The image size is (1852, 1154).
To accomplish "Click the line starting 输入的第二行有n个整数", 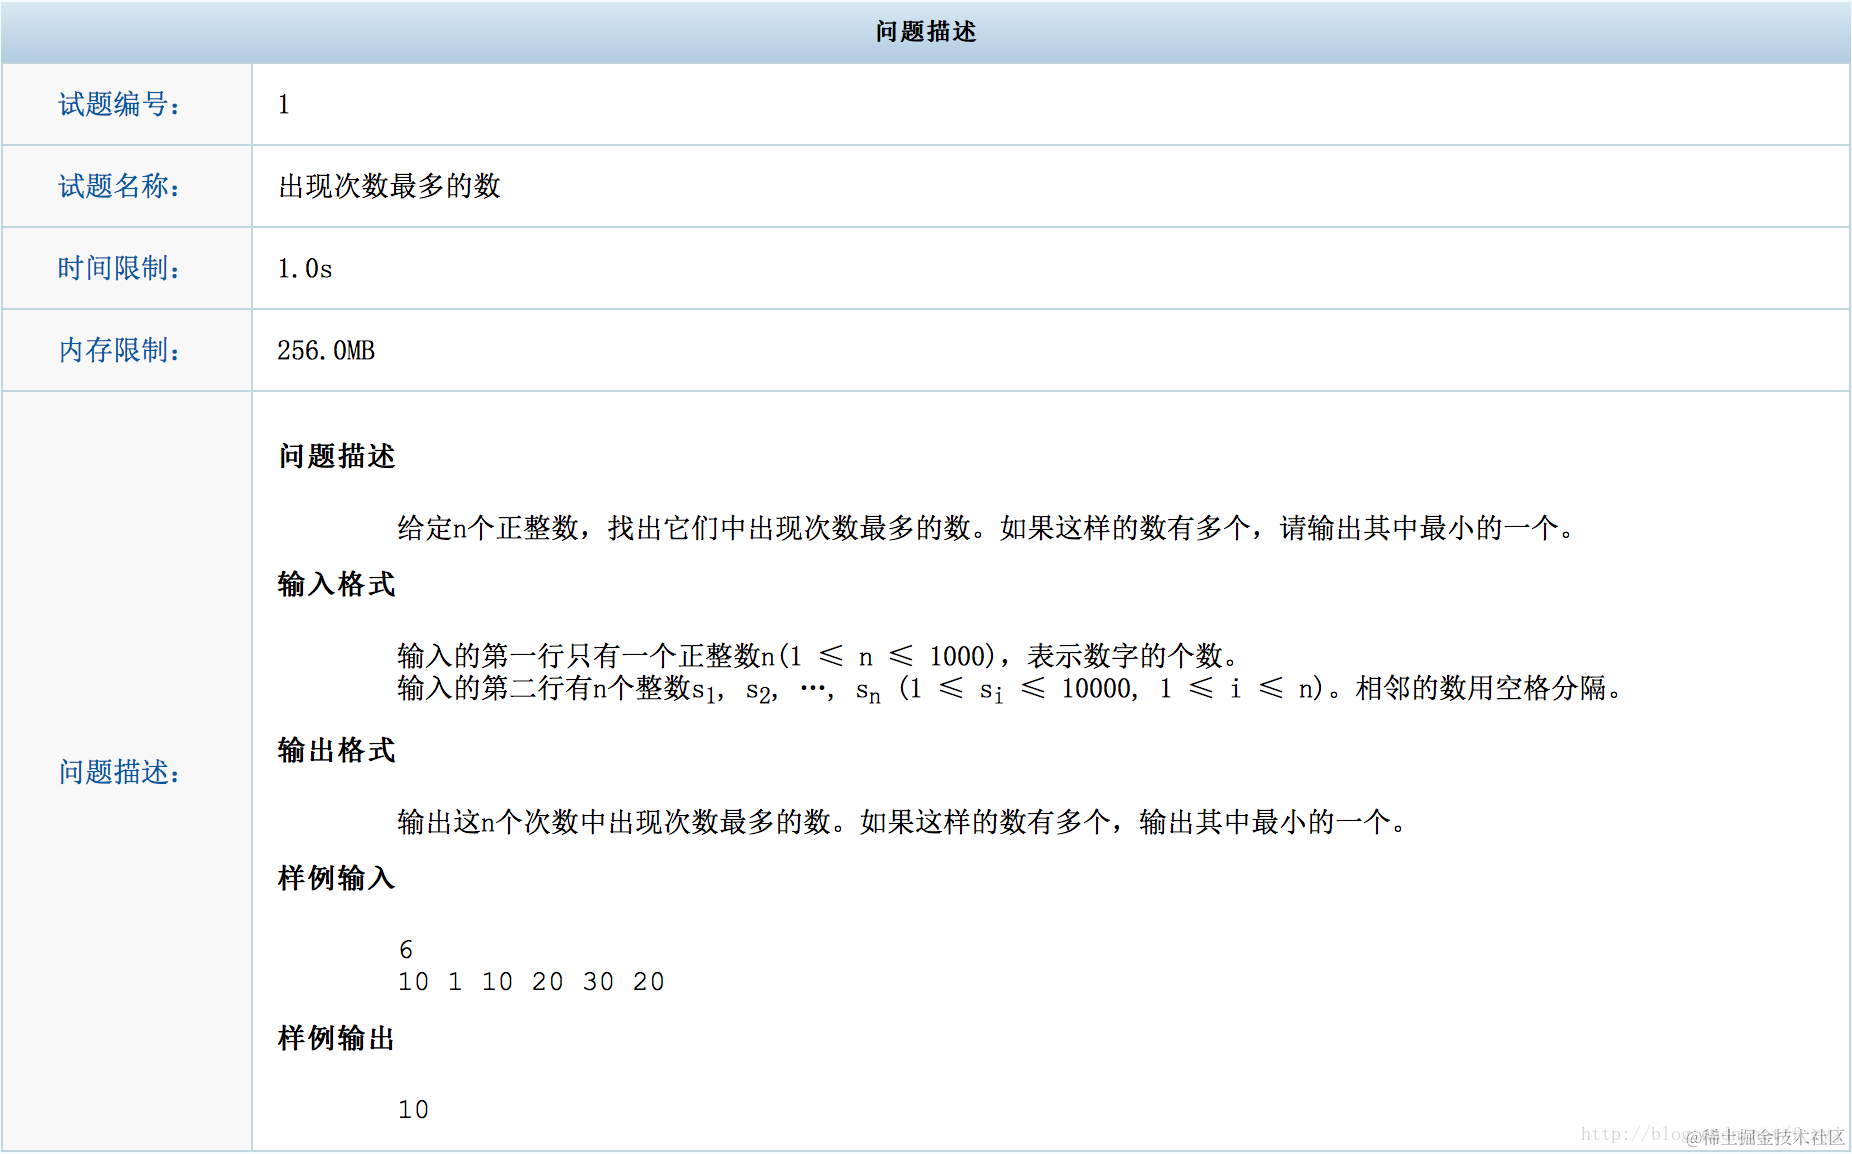I will coord(1010,689).
